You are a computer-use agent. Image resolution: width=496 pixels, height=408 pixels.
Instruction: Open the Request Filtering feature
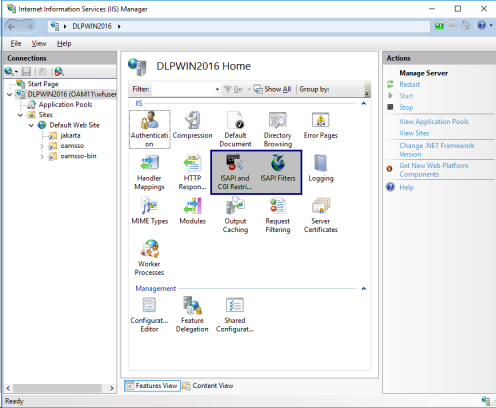coord(278,215)
